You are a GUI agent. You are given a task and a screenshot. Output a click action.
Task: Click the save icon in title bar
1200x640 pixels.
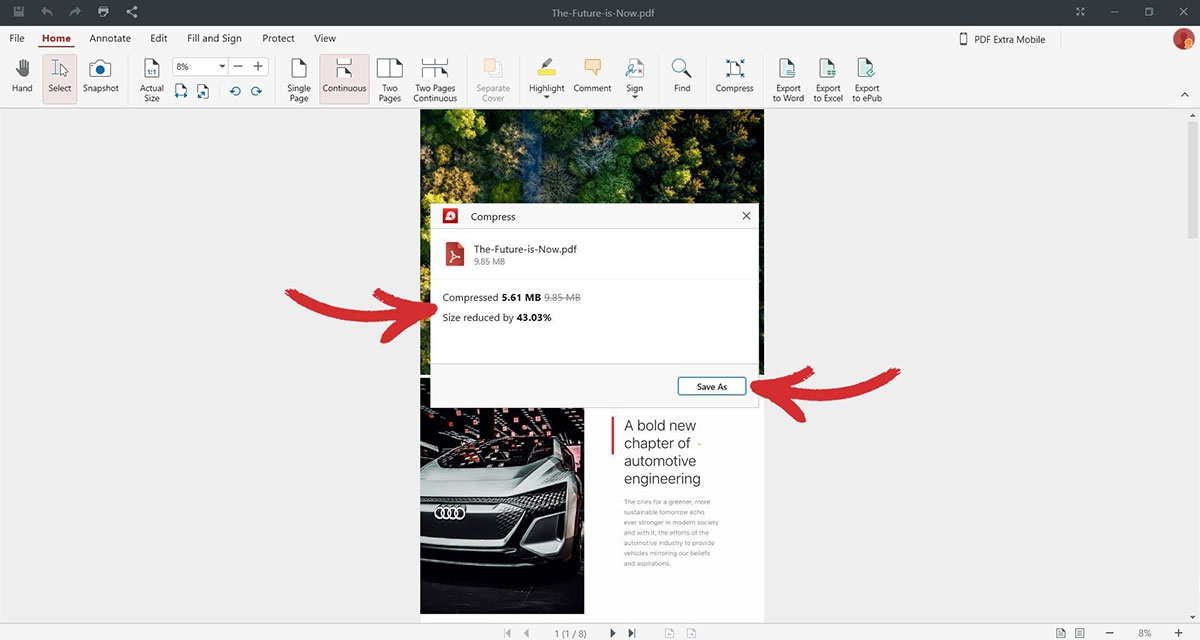pos(18,12)
